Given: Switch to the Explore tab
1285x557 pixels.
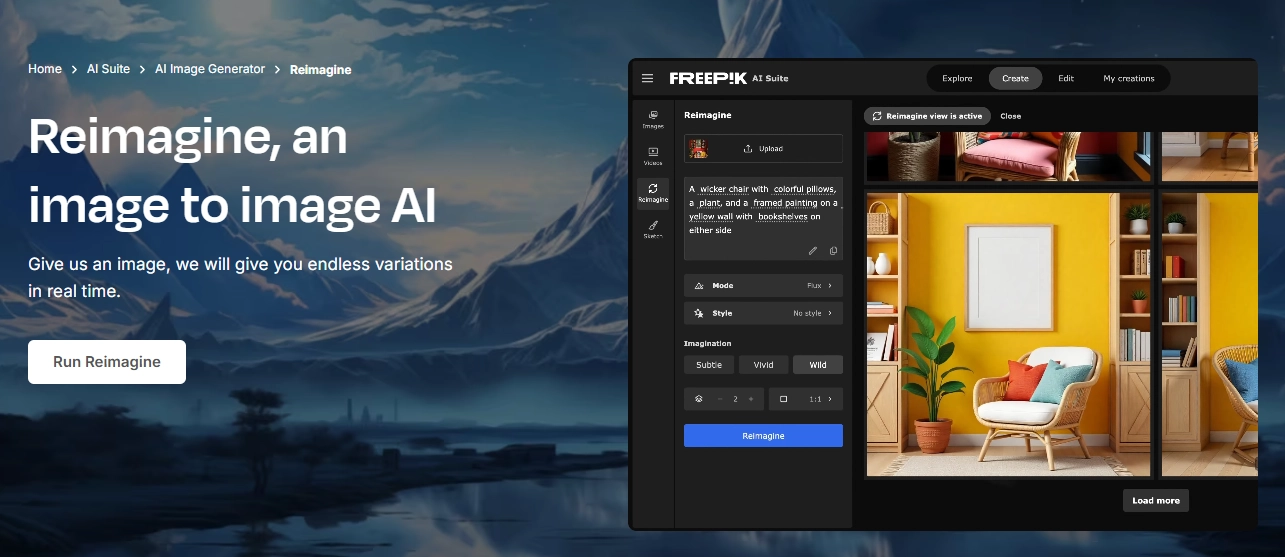Looking at the screenshot, I should 957,78.
